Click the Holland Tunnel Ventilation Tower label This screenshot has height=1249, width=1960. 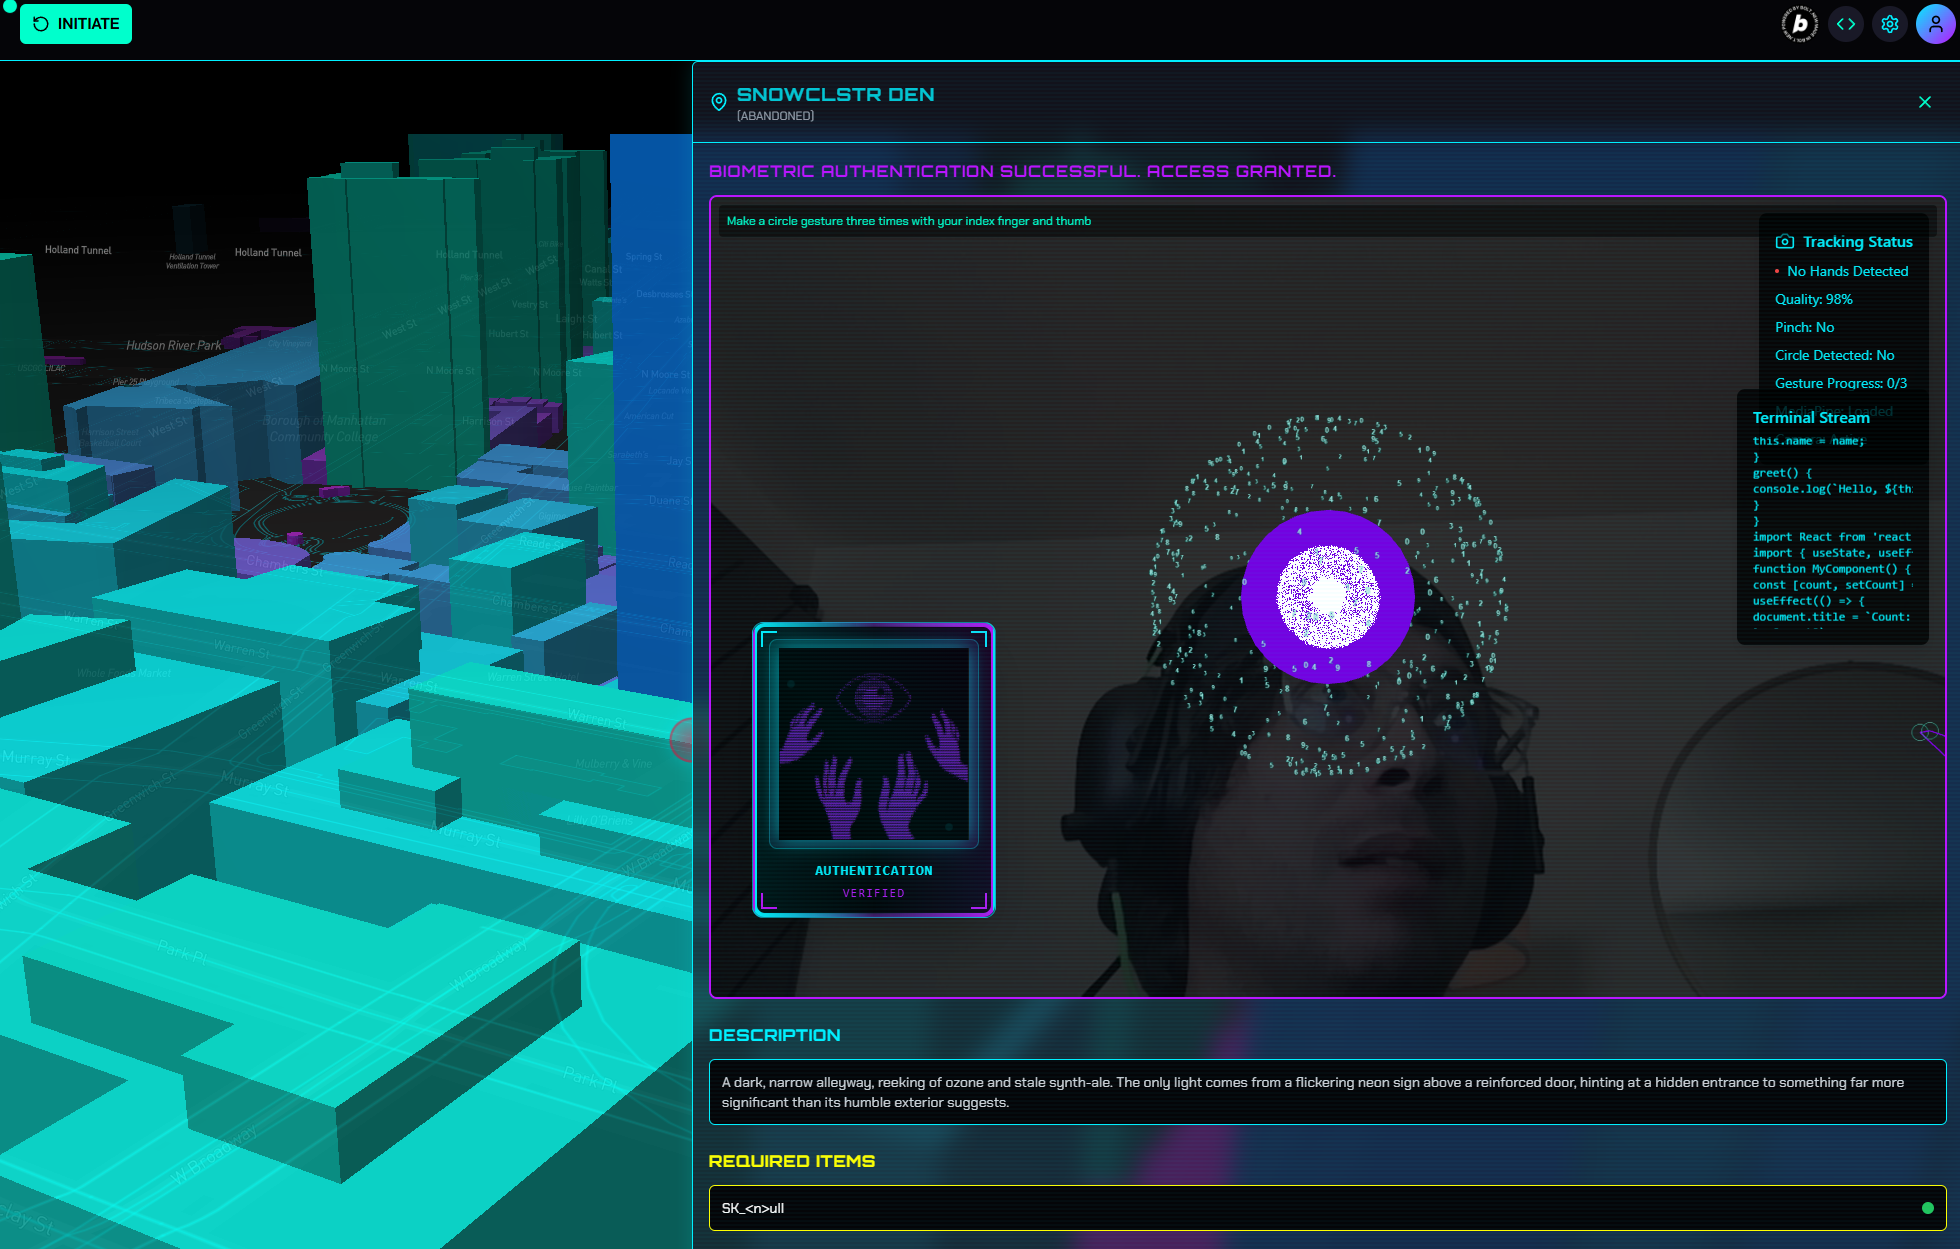point(192,261)
